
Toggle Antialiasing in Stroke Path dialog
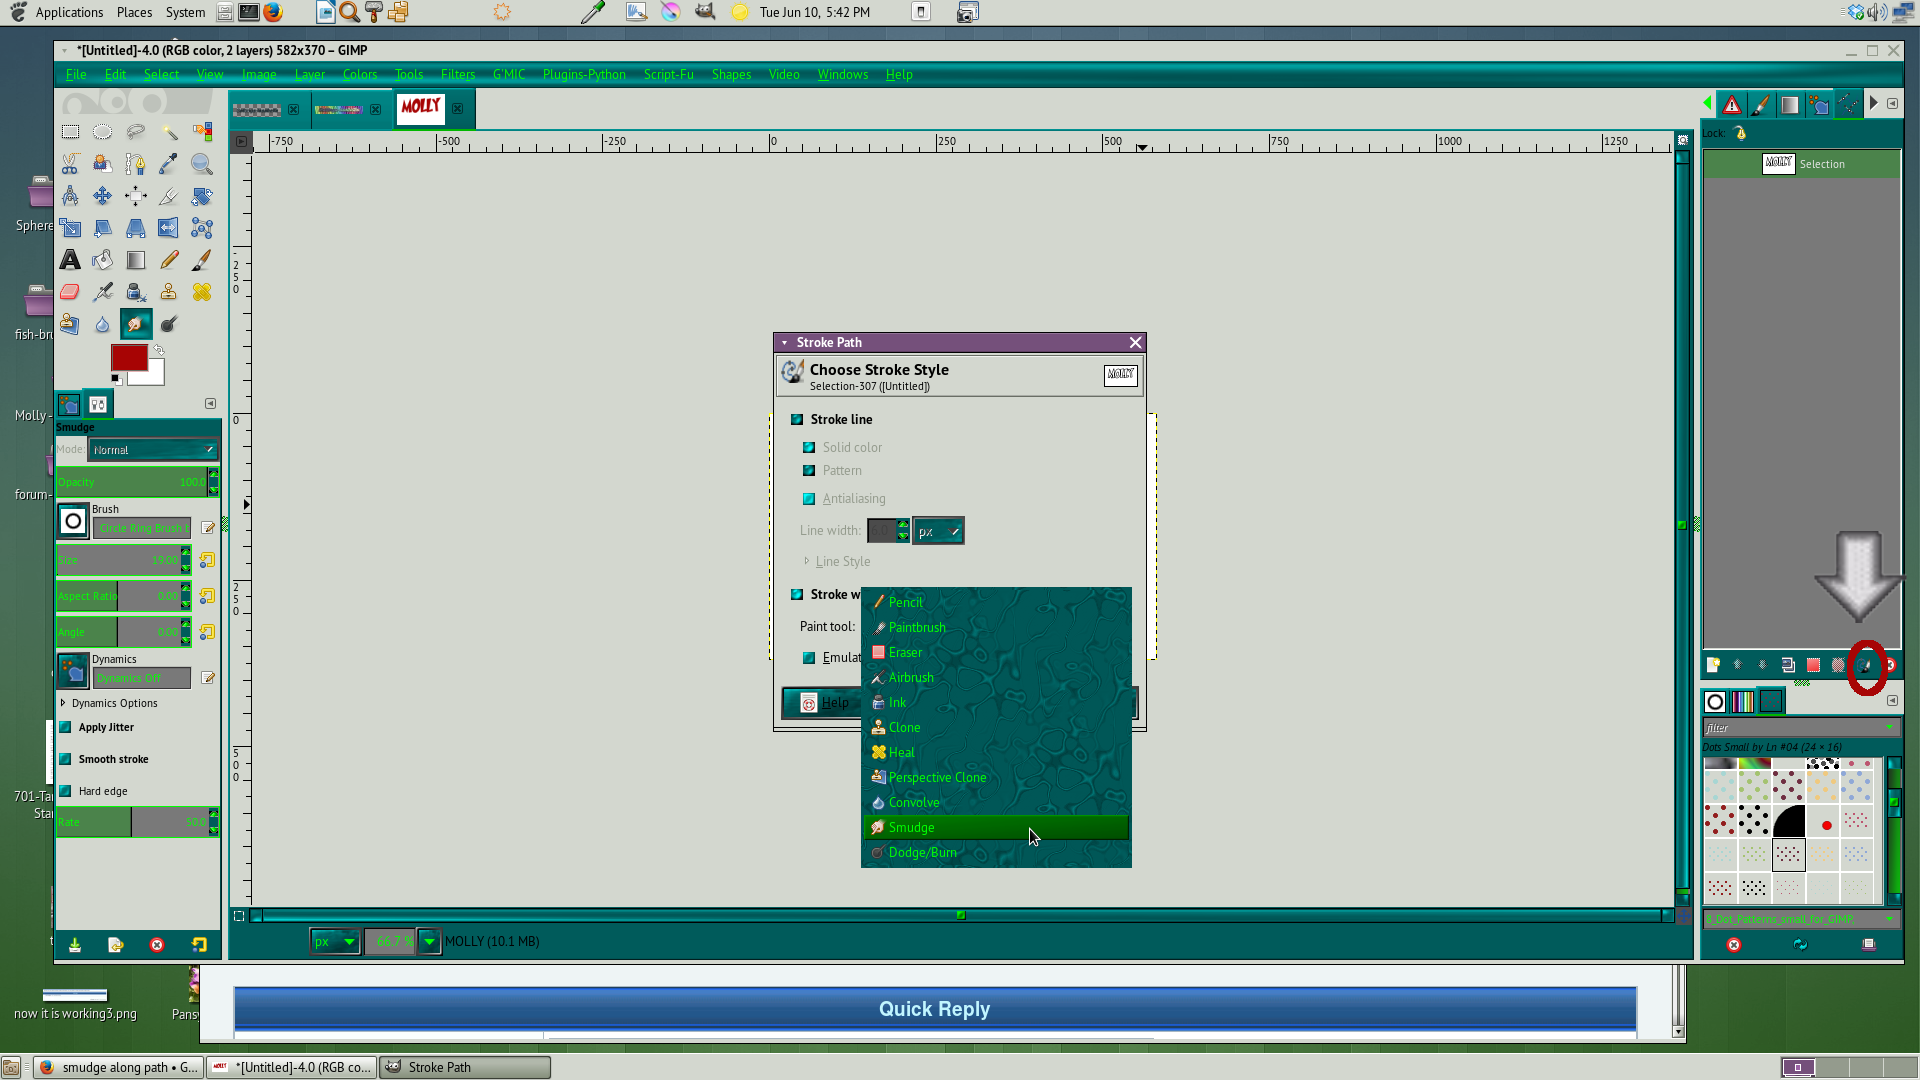click(809, 499)
